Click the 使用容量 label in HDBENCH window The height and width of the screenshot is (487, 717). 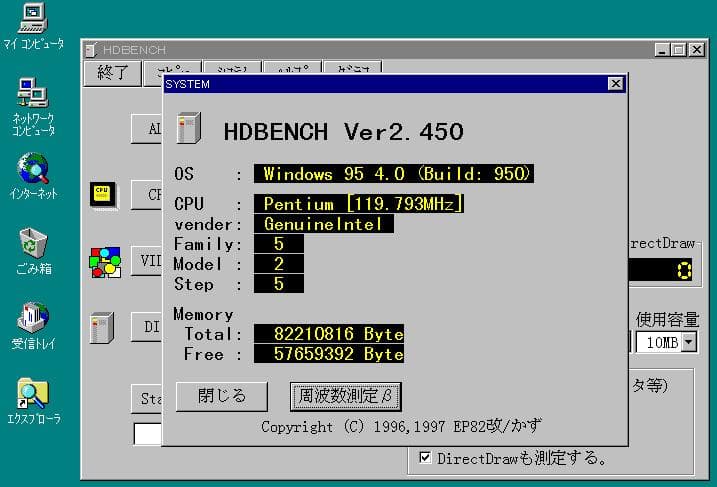(x=667, y=320)
